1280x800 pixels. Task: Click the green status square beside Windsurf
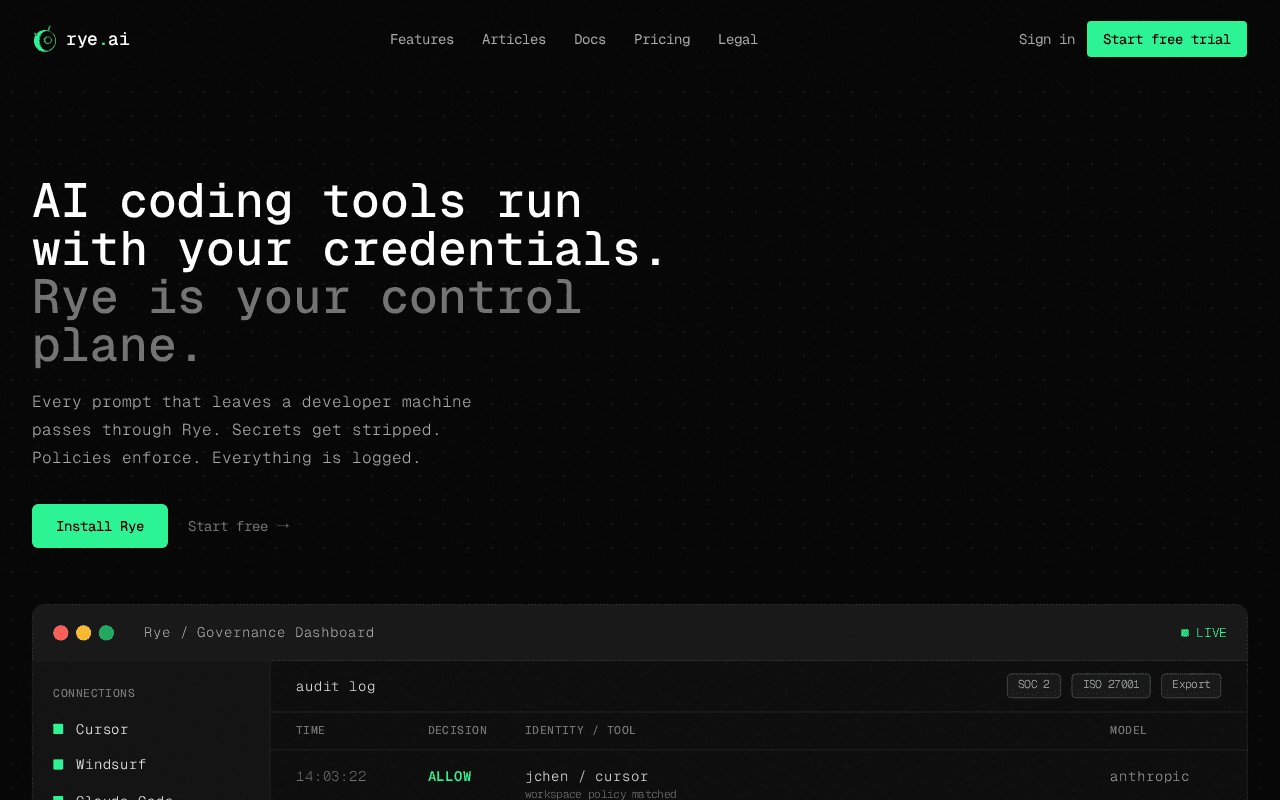pyautogui.click(x=58, y=764)
